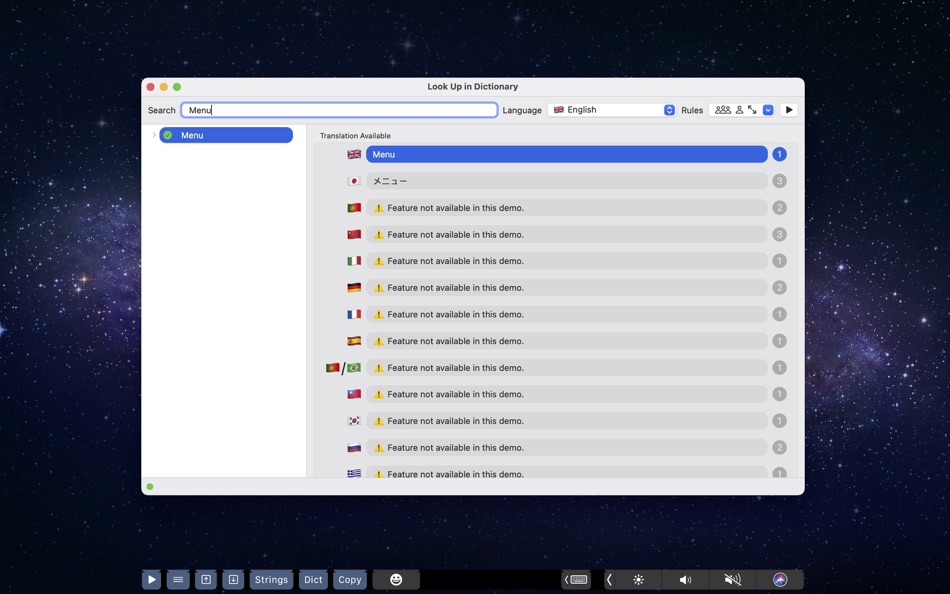This screenshot has height=594, width=950.
Task: Tap the Dict button in the Touch Bar
Action: click(x=313, y=580)
